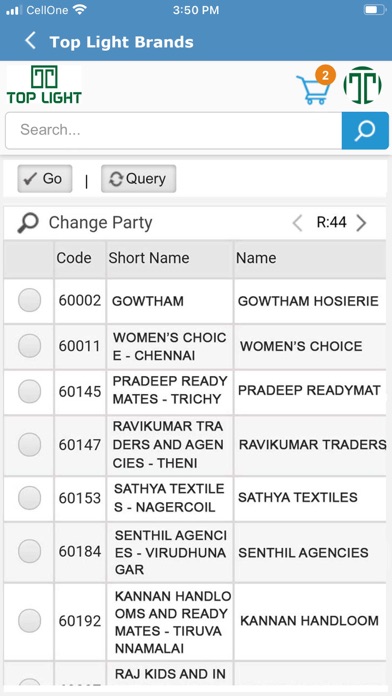Tap the round green T profile icon
The height and width of the screenshot is (696, 392).
[362, 86]
